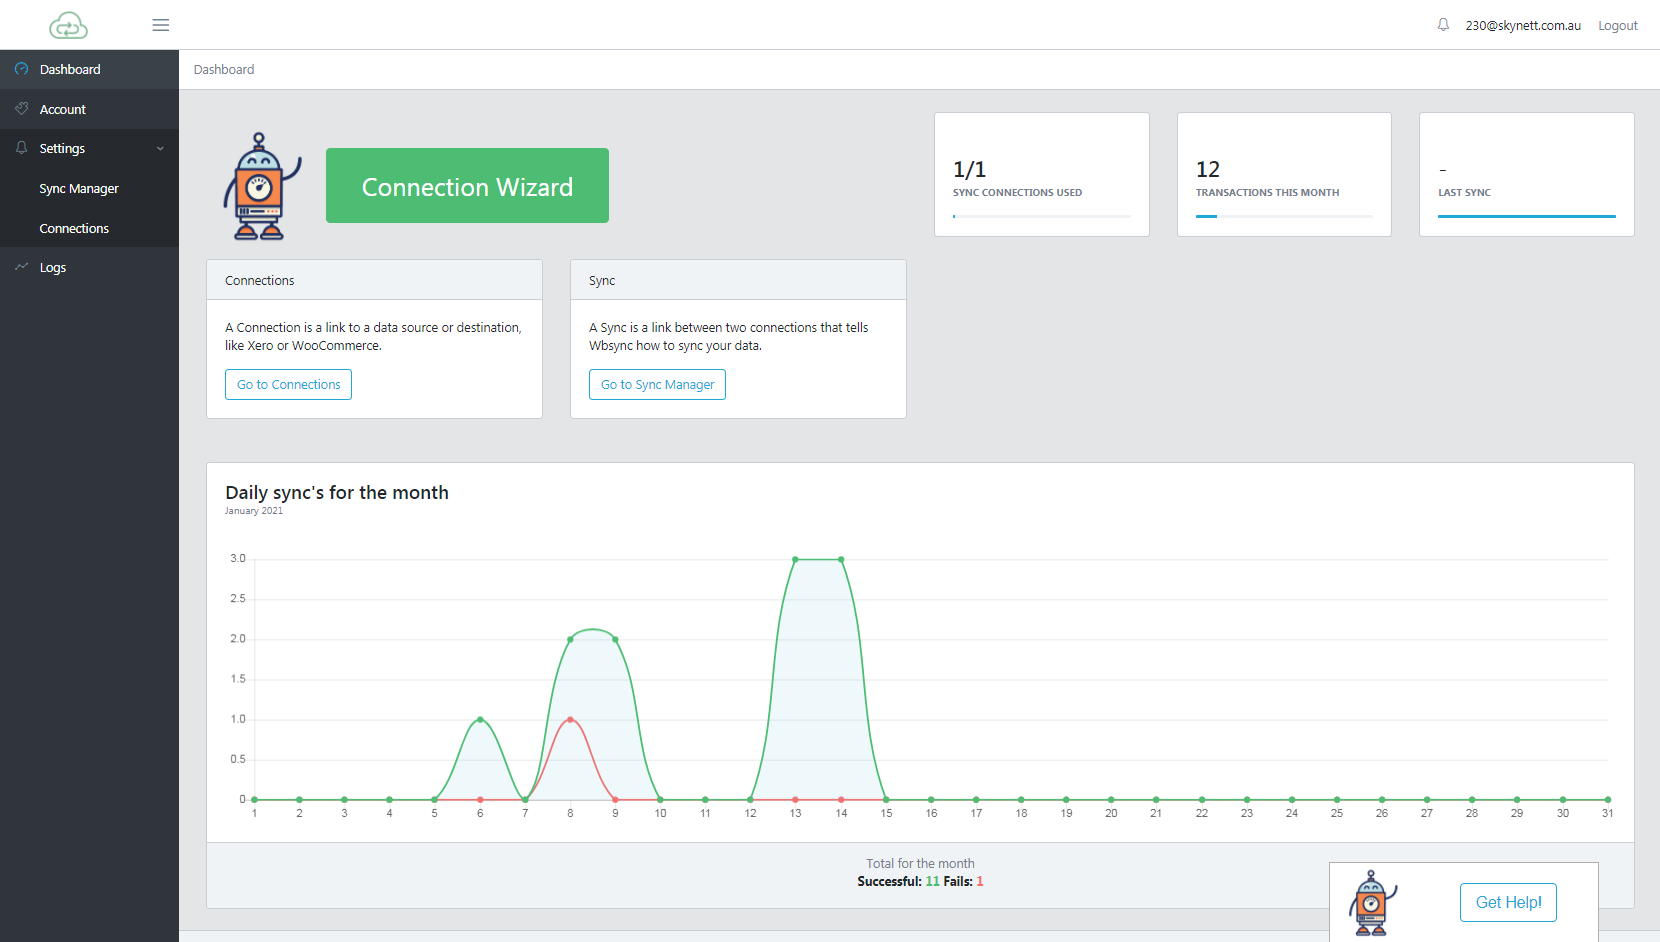Image resolution: width=1660 pixels, height=942 pixels.
Task: Select the Settings menu item
Action: 89,148
